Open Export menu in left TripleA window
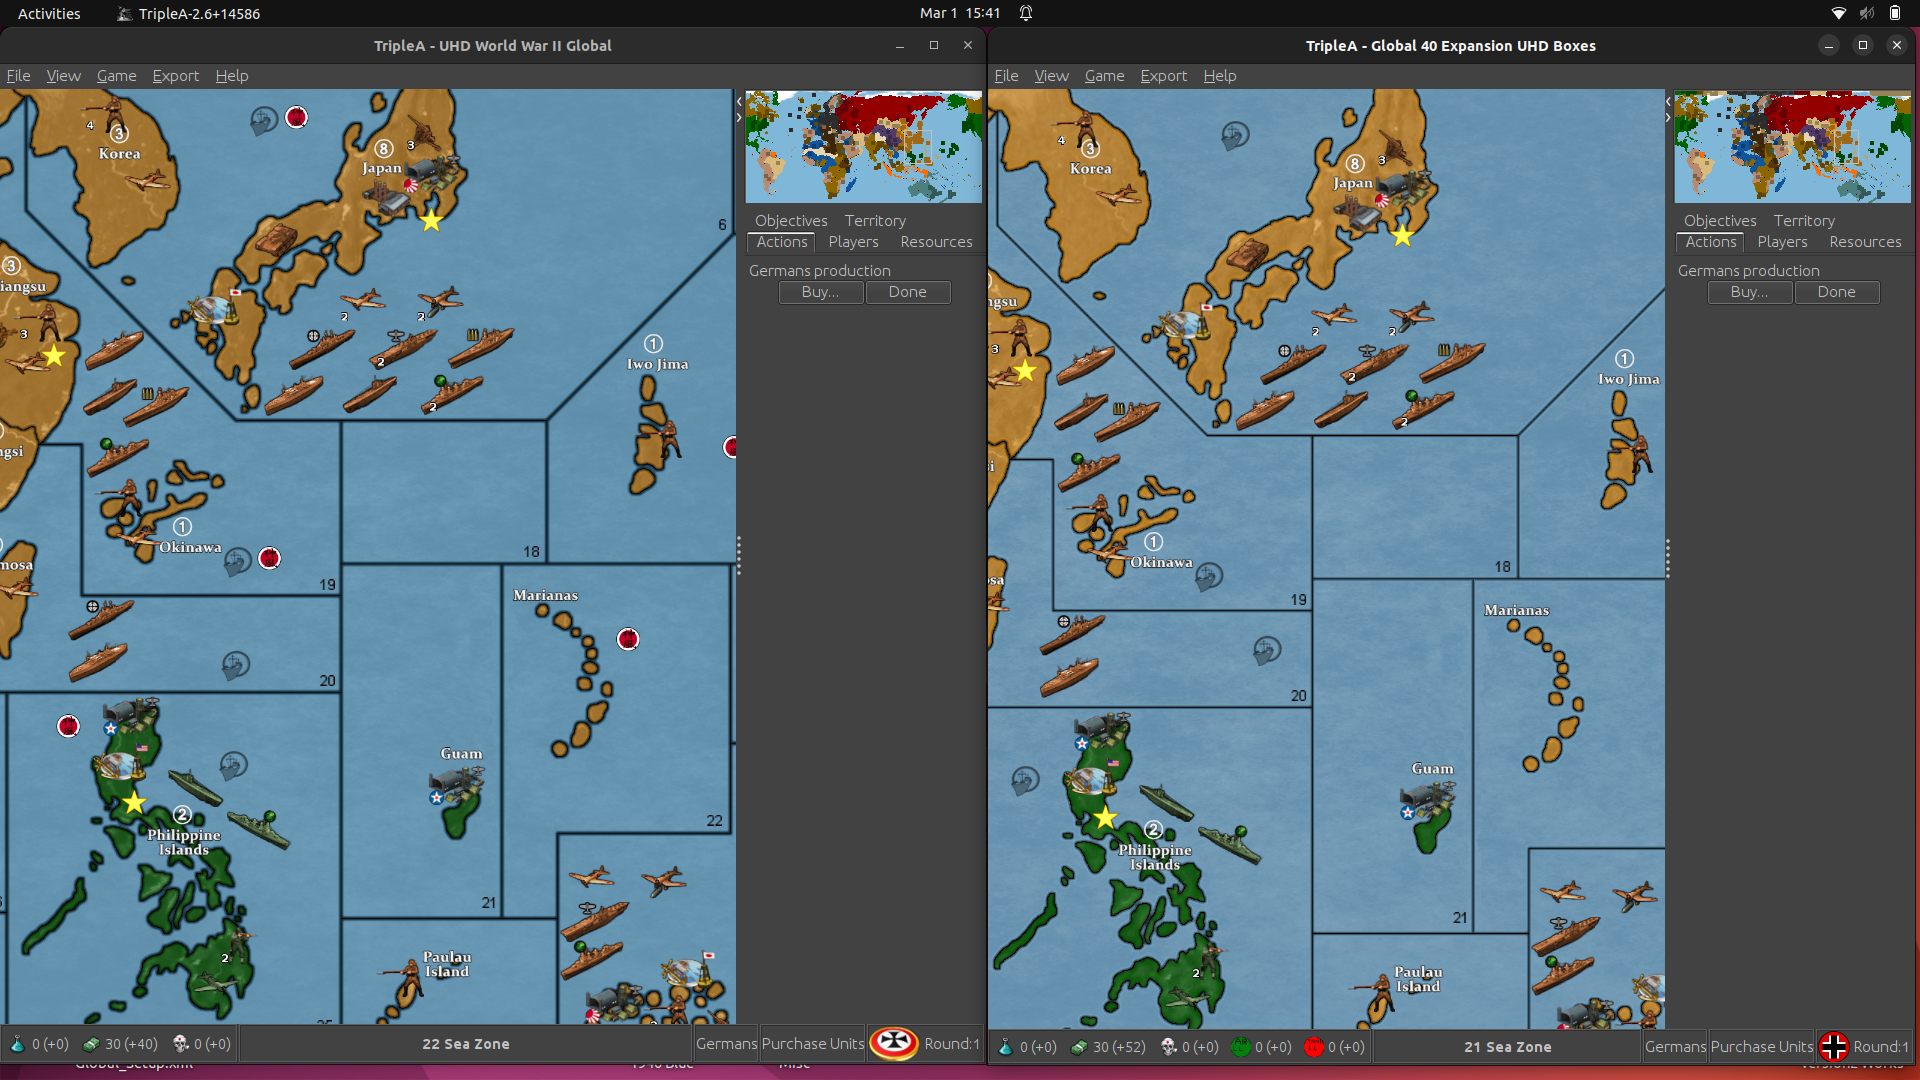The height and width of the screenshot is (1080, 1920). click(x=175, y=76)
